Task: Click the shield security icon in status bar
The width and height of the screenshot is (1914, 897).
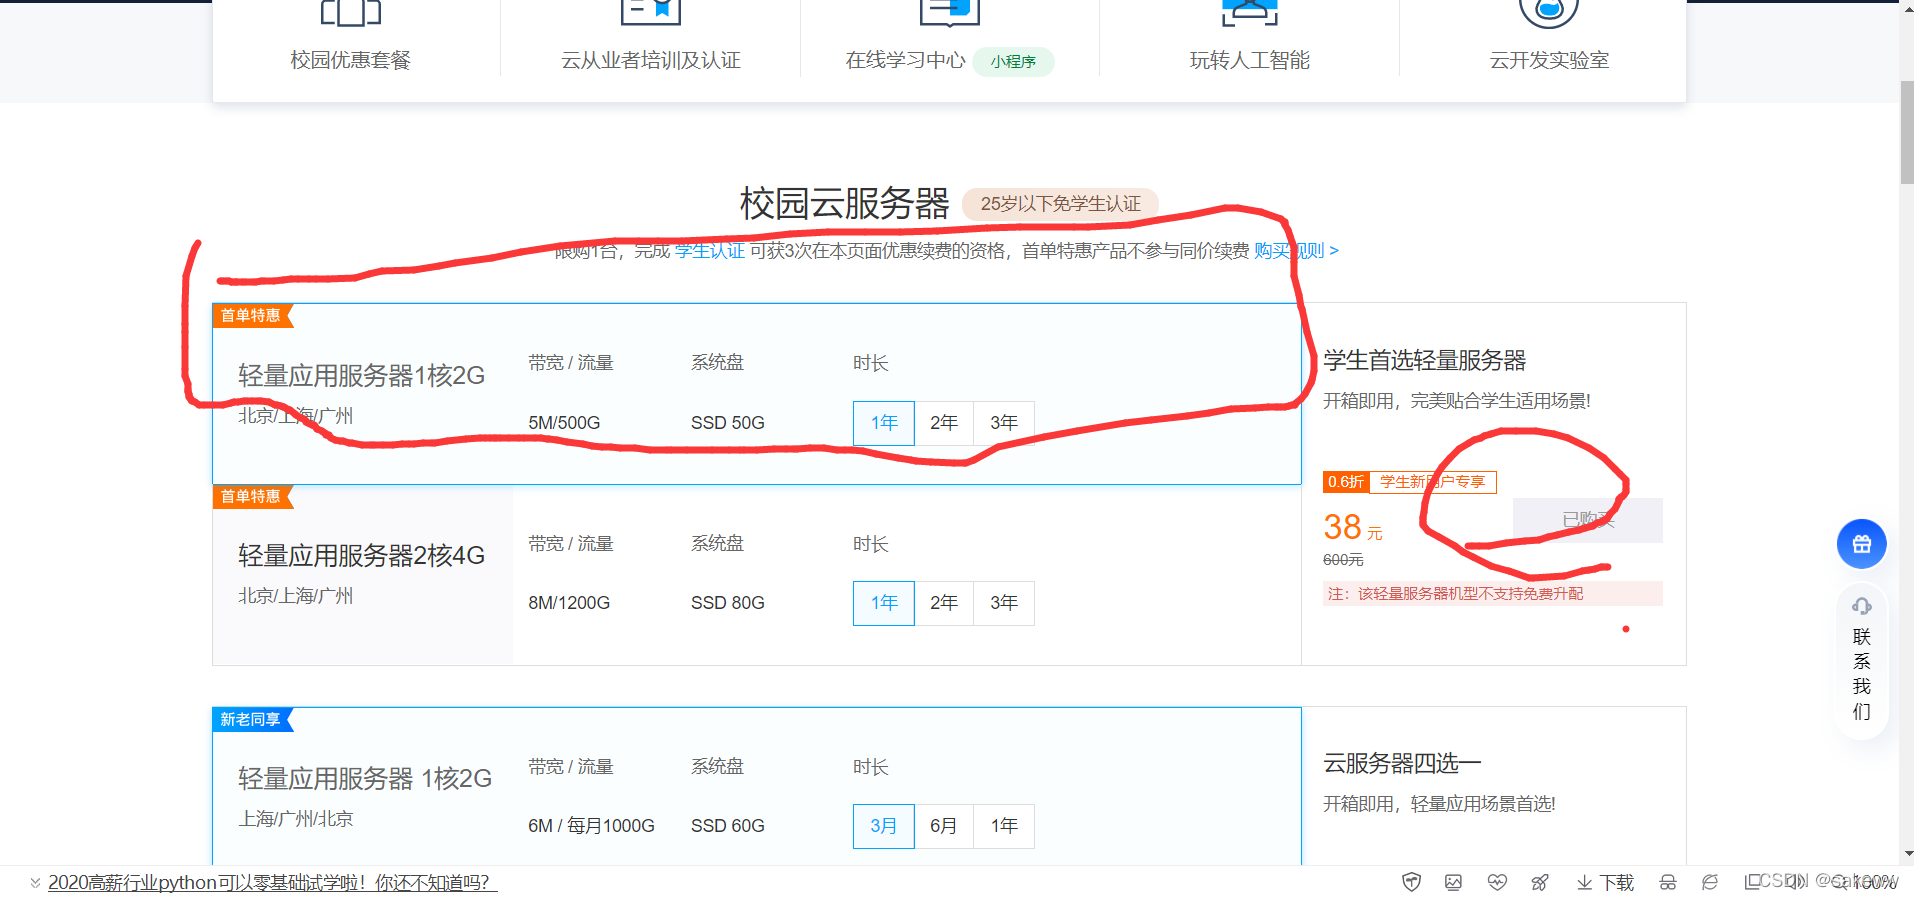Action: pyautogui.click(x=1411, y=882)
